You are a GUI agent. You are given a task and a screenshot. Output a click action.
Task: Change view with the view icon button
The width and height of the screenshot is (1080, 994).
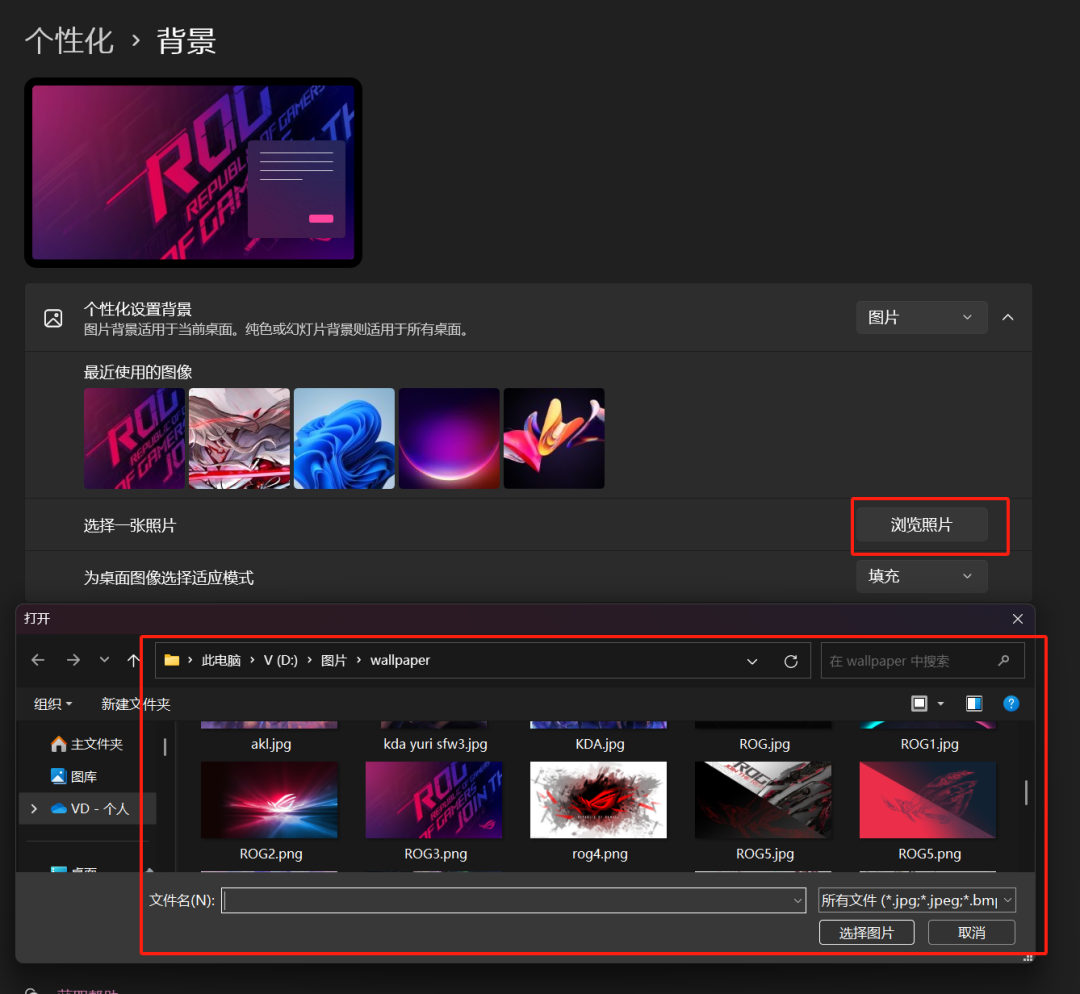click(920, 703)
